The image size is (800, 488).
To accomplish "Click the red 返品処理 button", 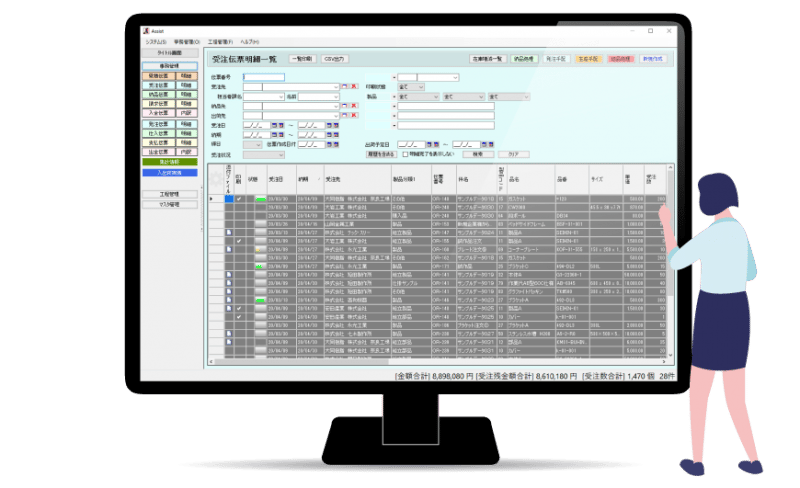I will click(620, 59).
